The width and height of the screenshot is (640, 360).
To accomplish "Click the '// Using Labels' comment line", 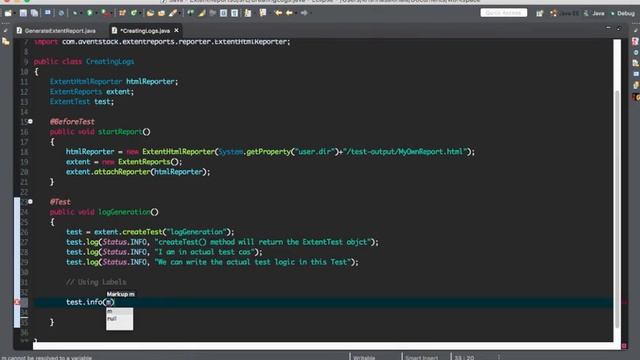I will pyautogui.click(x=96, y=282).
